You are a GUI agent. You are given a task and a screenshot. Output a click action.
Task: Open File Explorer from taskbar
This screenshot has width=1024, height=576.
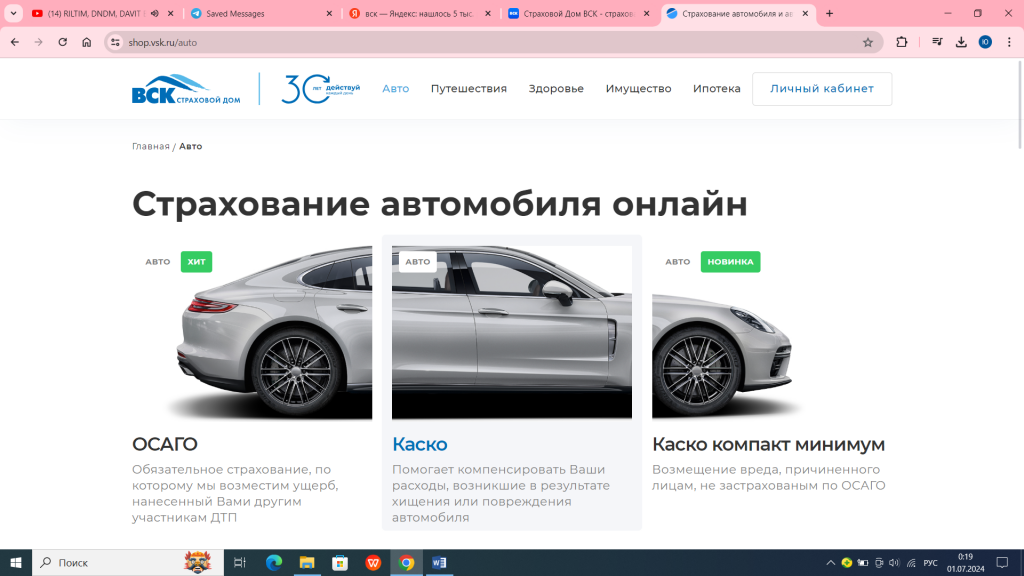tap(307, 562)
